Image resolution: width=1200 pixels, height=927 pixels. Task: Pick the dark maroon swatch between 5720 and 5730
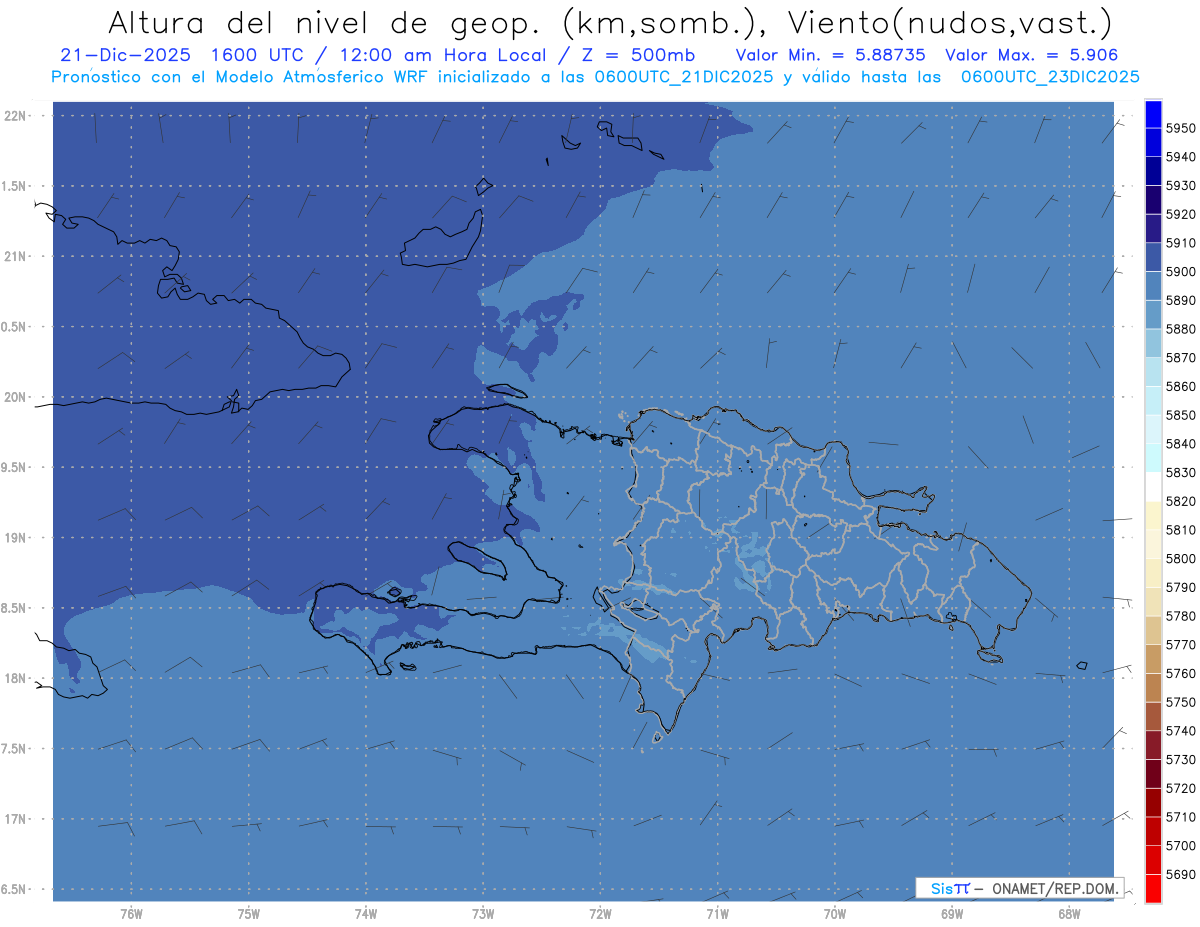pyautogui.click(x=1152, y=773)
